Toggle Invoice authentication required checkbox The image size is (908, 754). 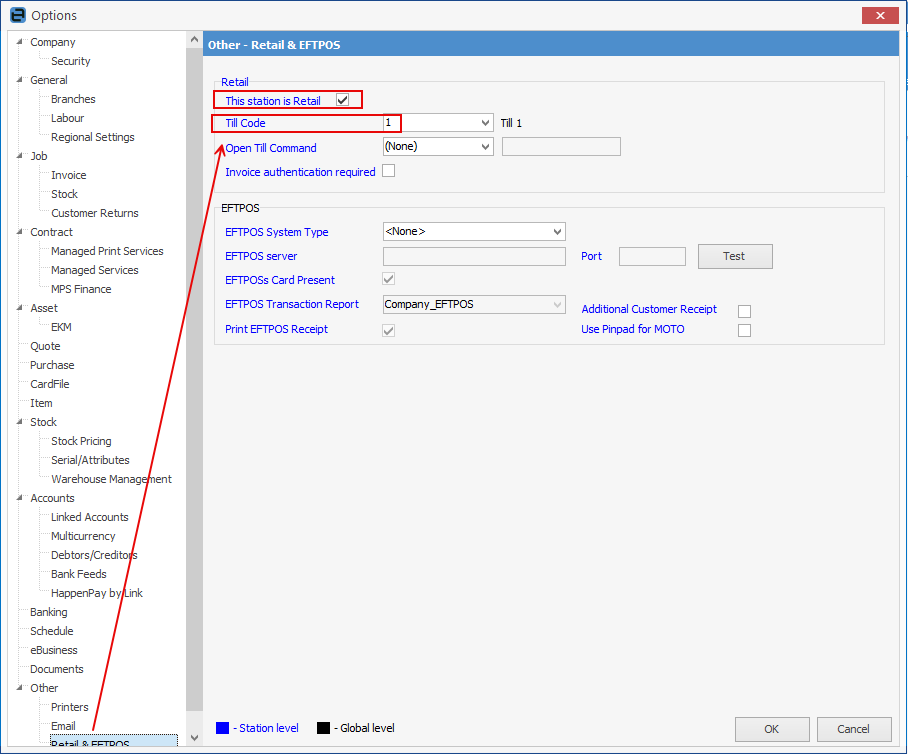pos(389,171)
